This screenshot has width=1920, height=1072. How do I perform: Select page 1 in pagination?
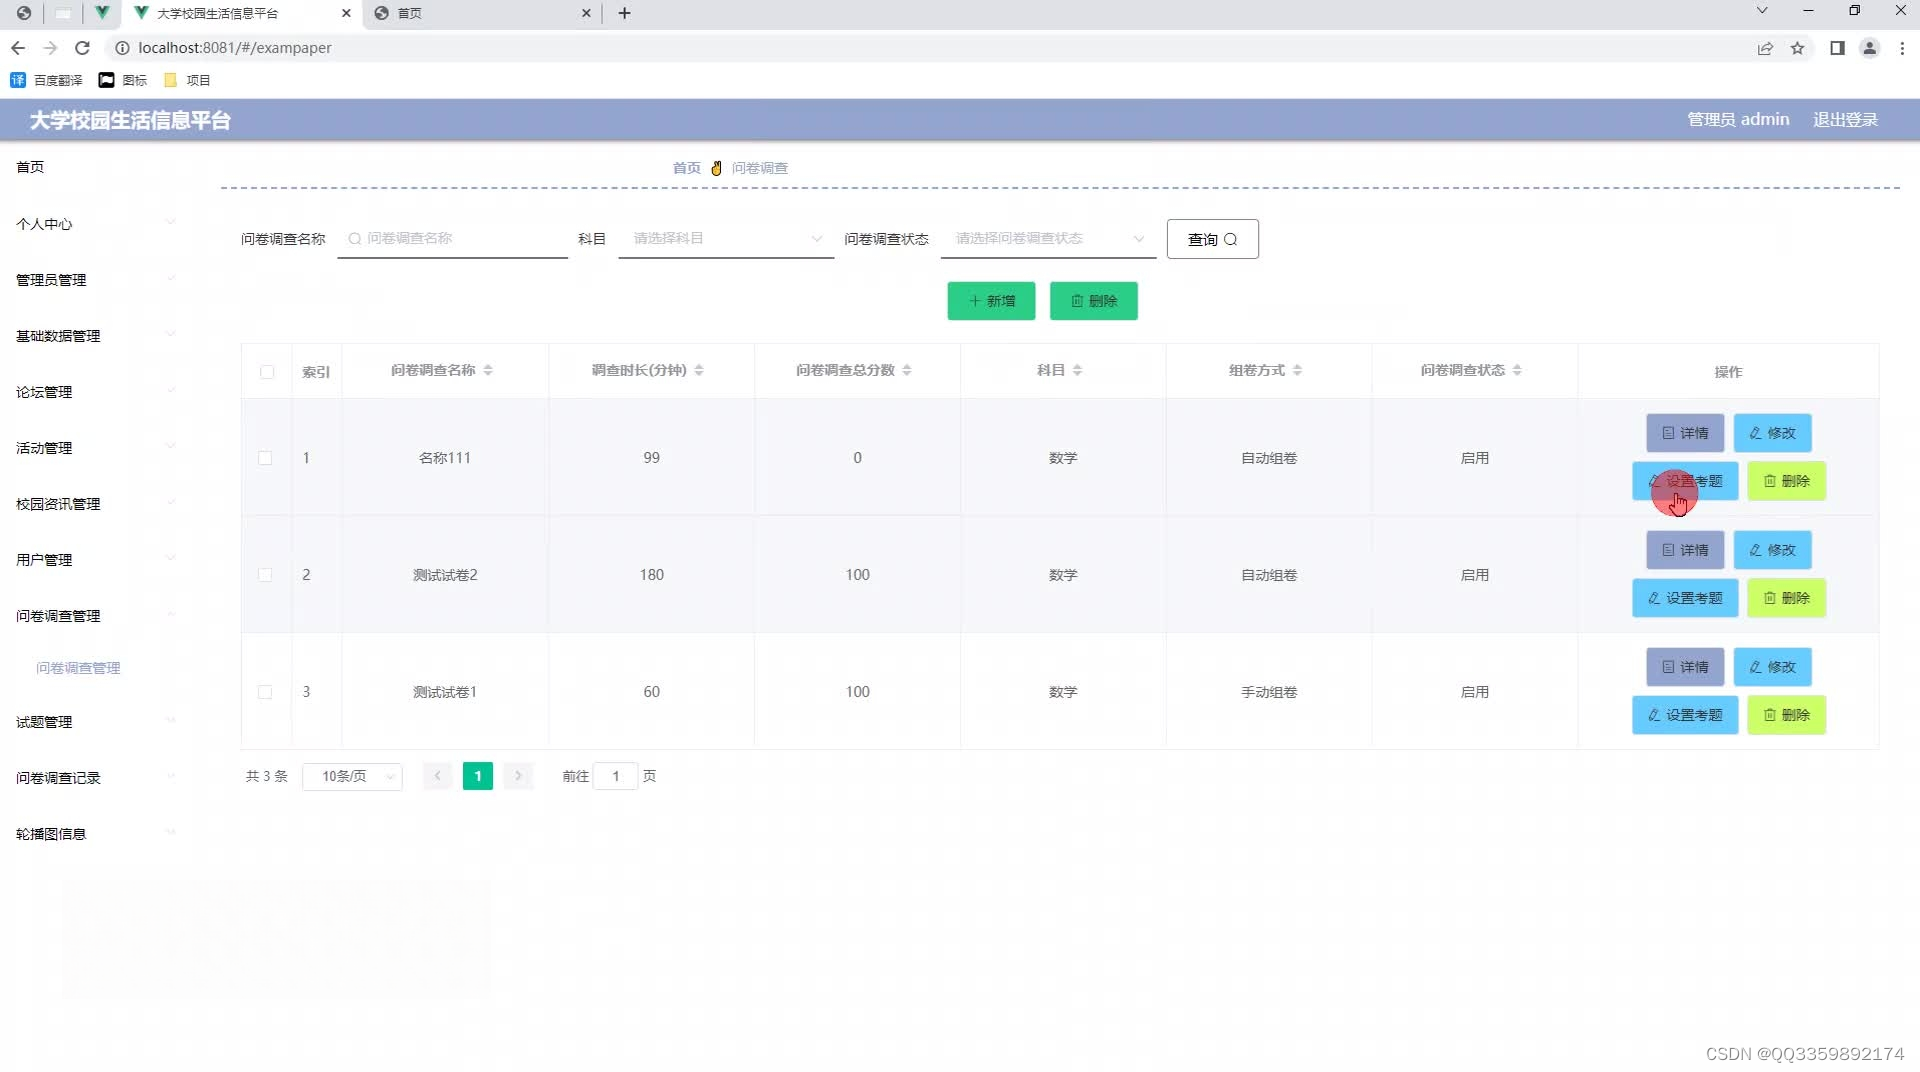[478, 776]
